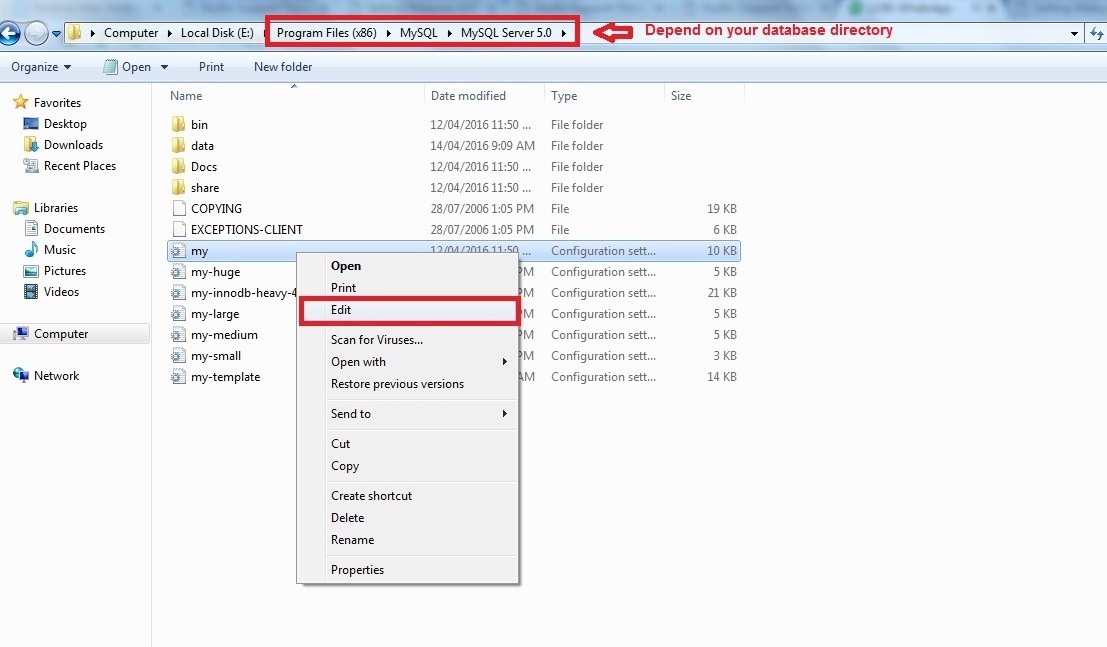Sort files by Date modified column
1107x647 pixels.
click(468, 96)
